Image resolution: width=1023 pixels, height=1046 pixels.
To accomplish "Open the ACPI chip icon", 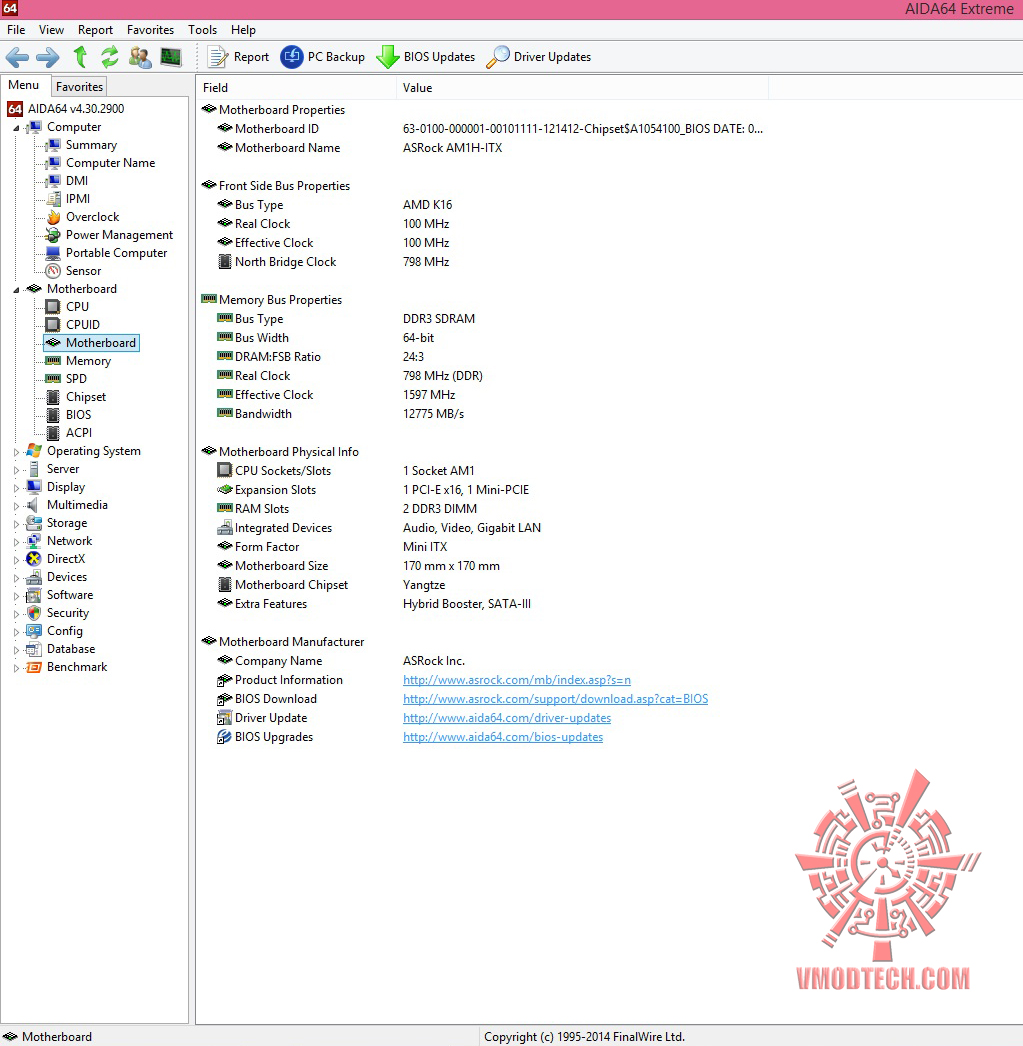I will (x=53, y=433).
